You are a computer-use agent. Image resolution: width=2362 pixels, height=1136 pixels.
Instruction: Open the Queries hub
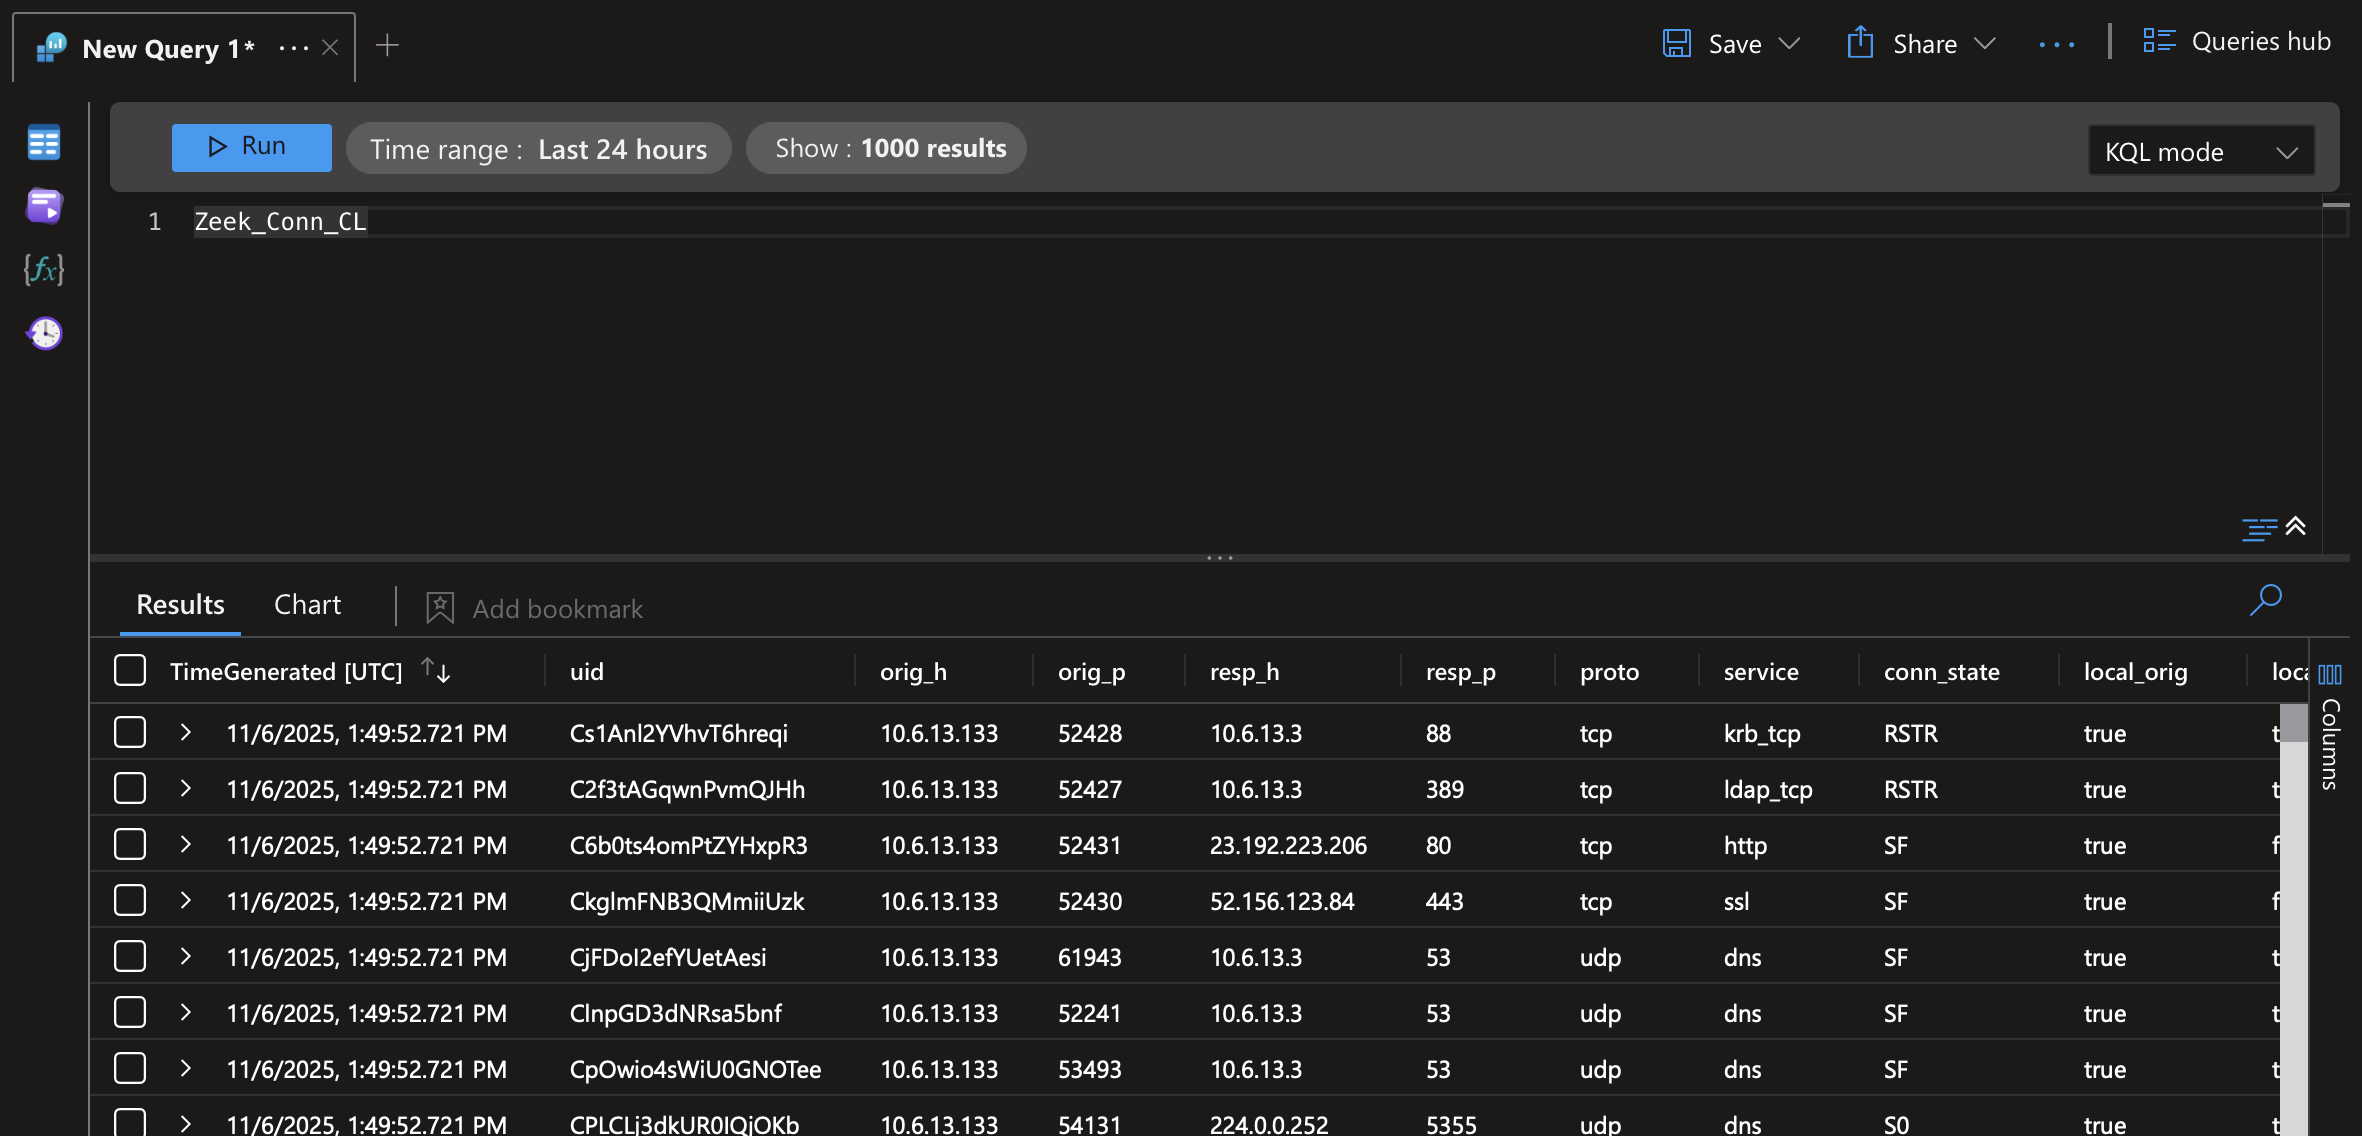2237,42
